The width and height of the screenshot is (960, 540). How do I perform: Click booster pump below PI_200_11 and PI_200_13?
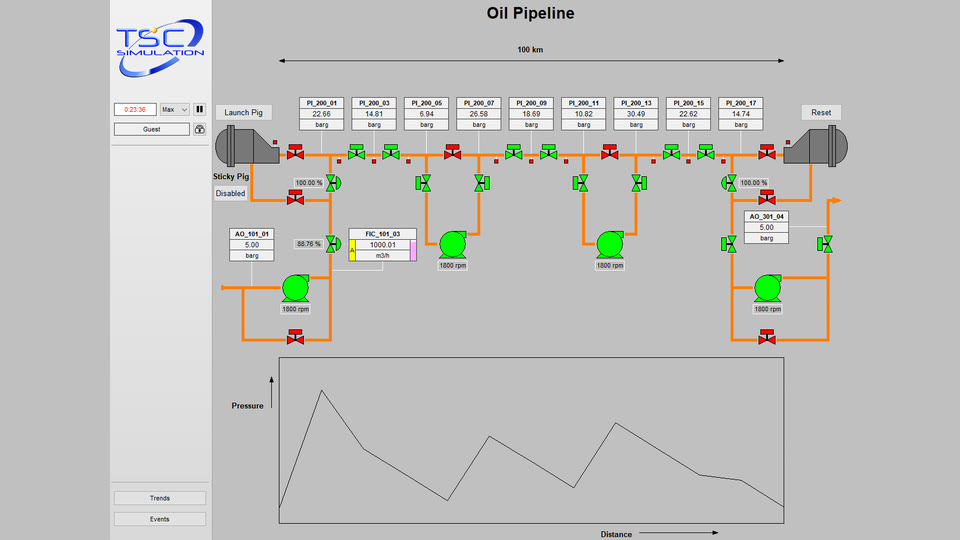610,244
